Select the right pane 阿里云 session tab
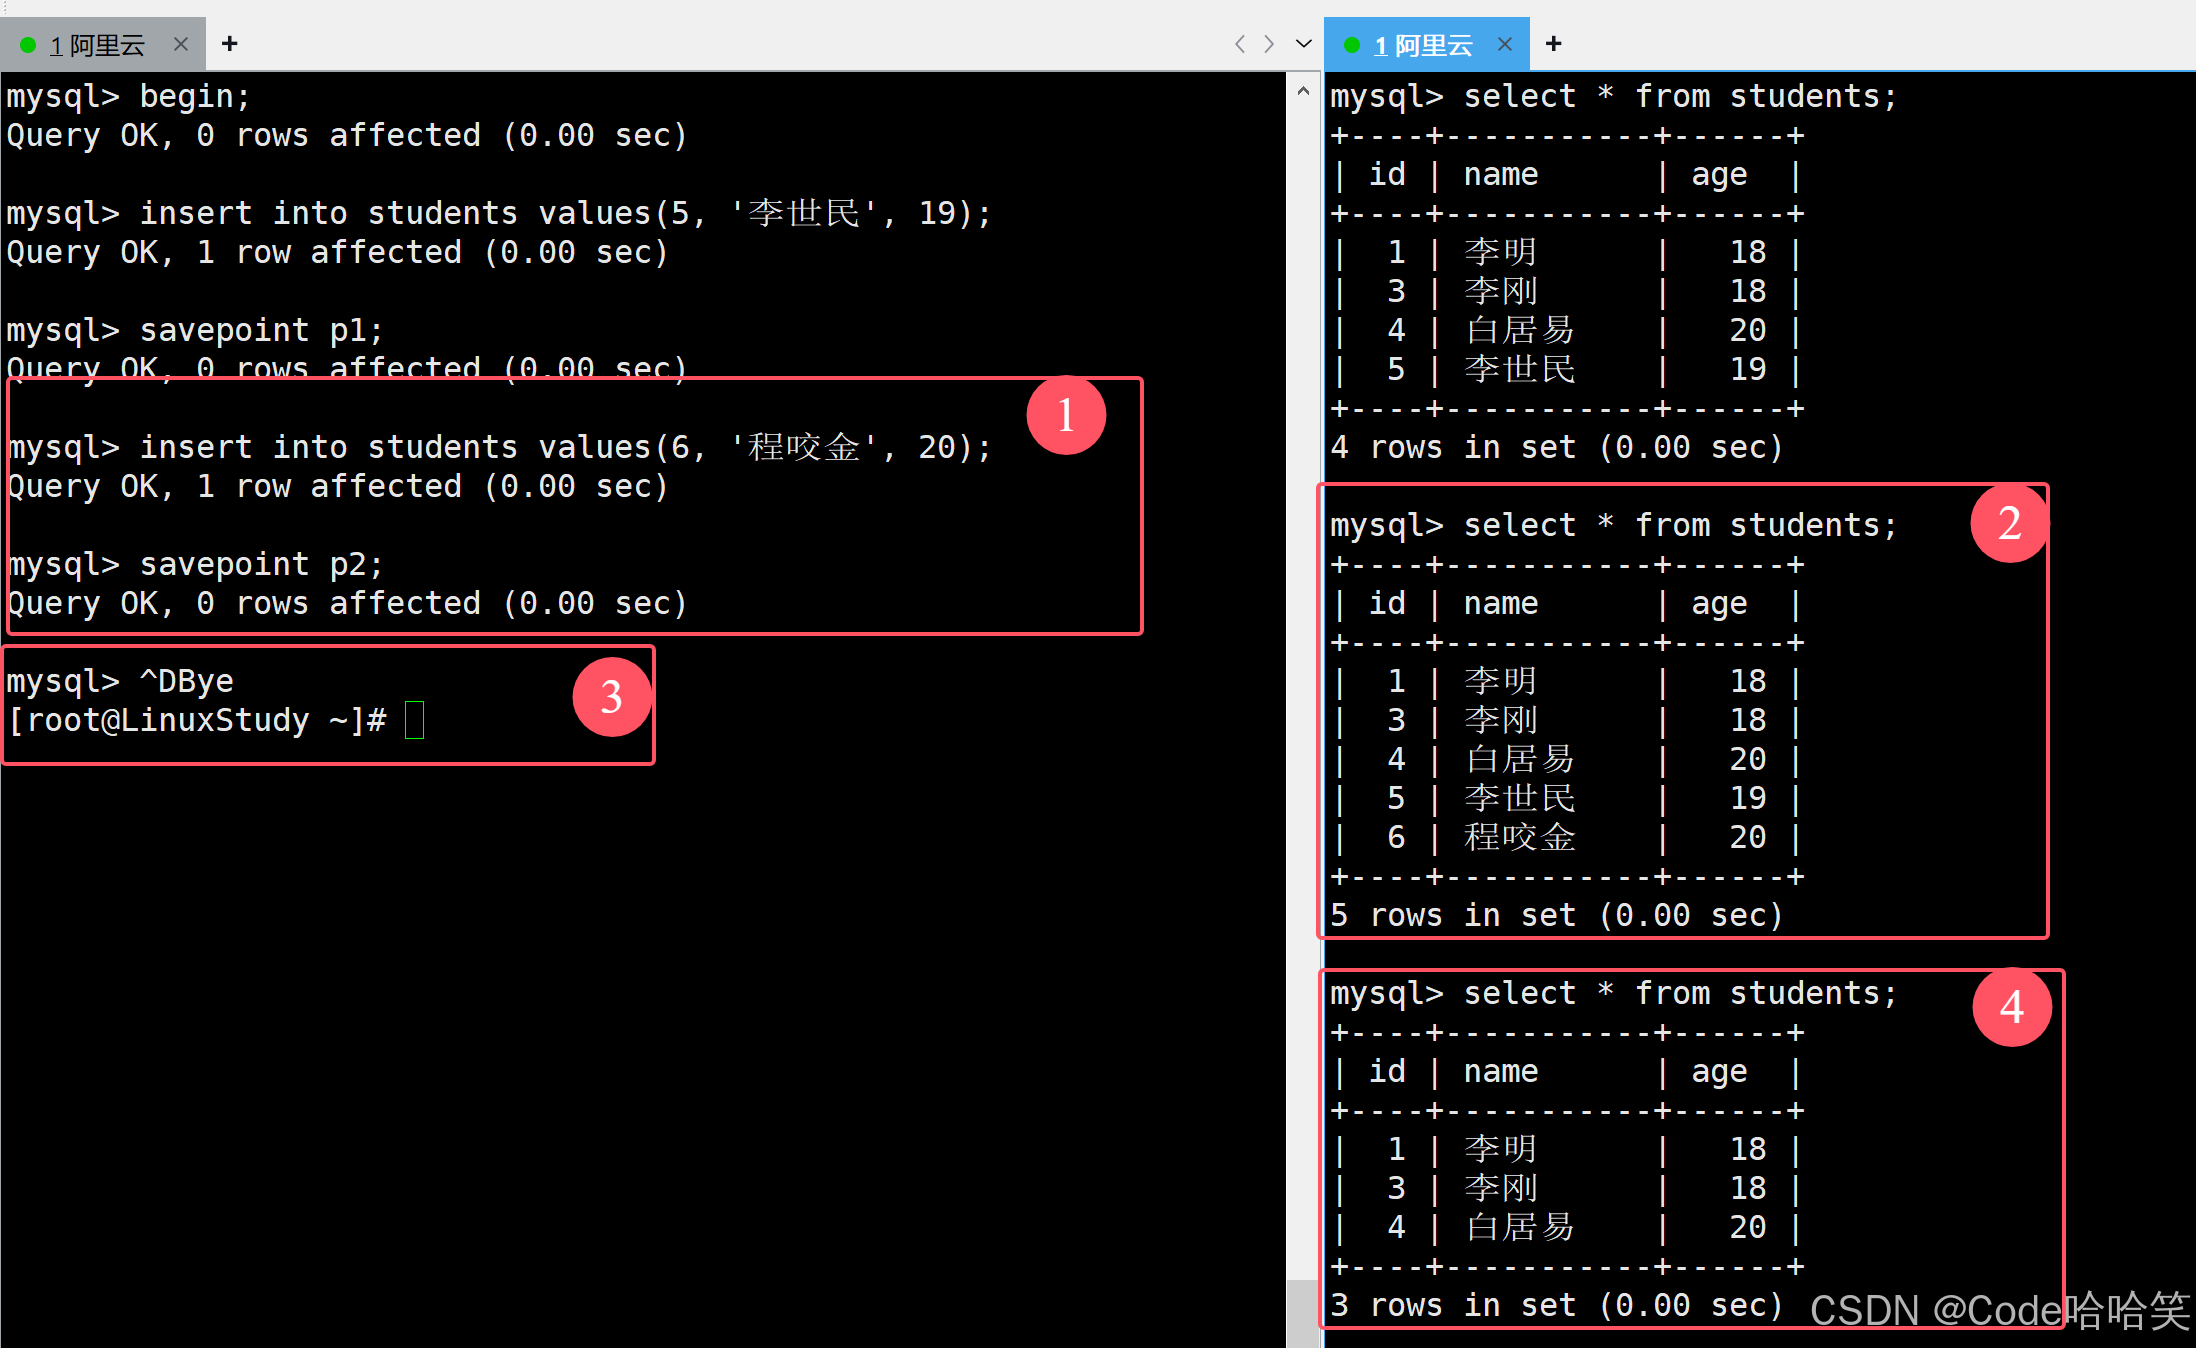Viewport: 2196px width, 1348px height. click(x=1426, y=44)
